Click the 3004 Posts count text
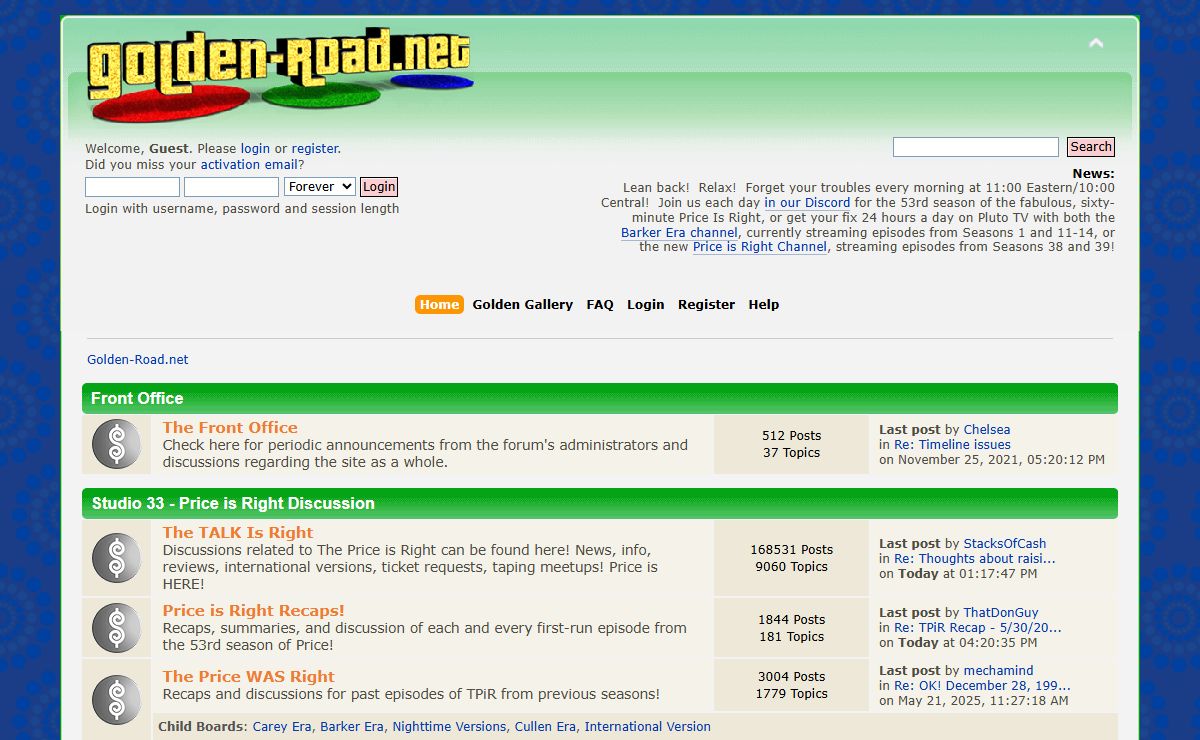The image size is (1200, 740). click(x=791, y=677)
